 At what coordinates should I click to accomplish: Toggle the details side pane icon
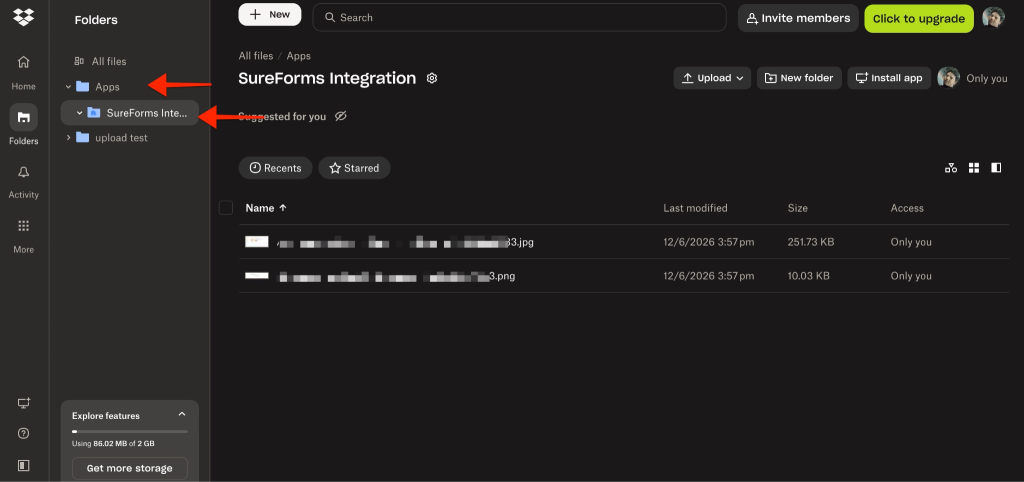click(x=996, y=168)
